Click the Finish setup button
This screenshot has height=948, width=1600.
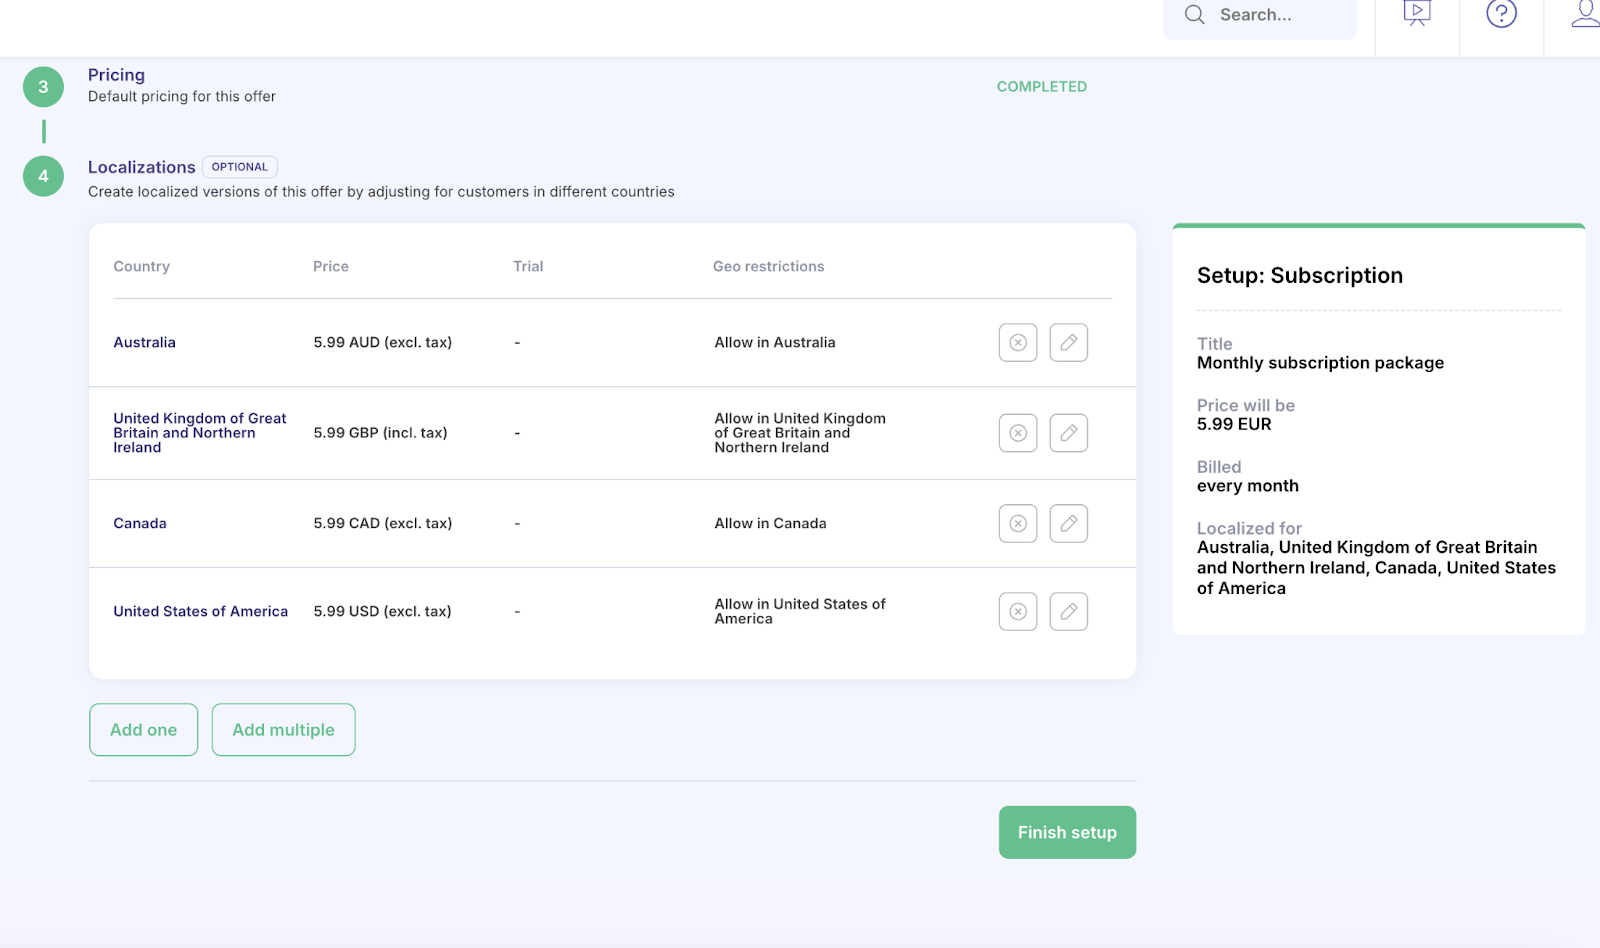[x=1067, y=832]
